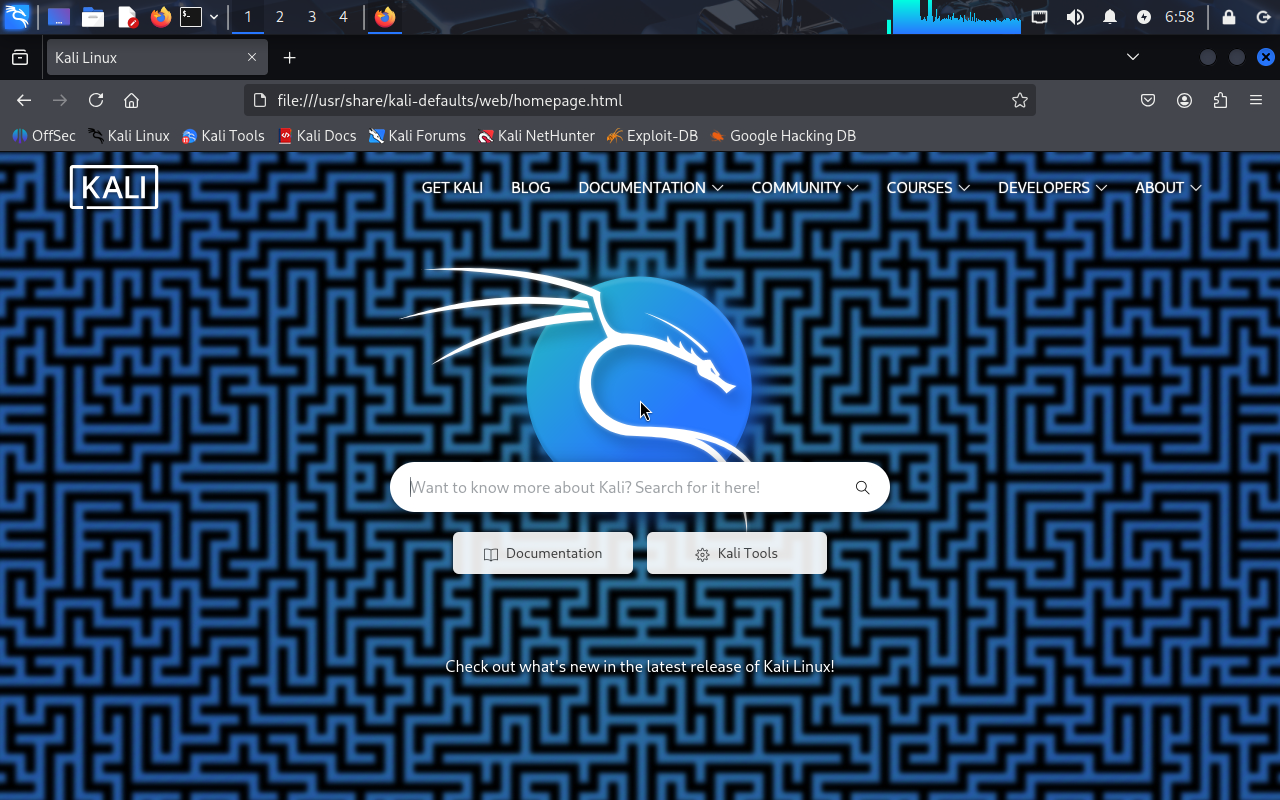Click the display panel tray icon

pyautogui.click(x=1040, y=17)
